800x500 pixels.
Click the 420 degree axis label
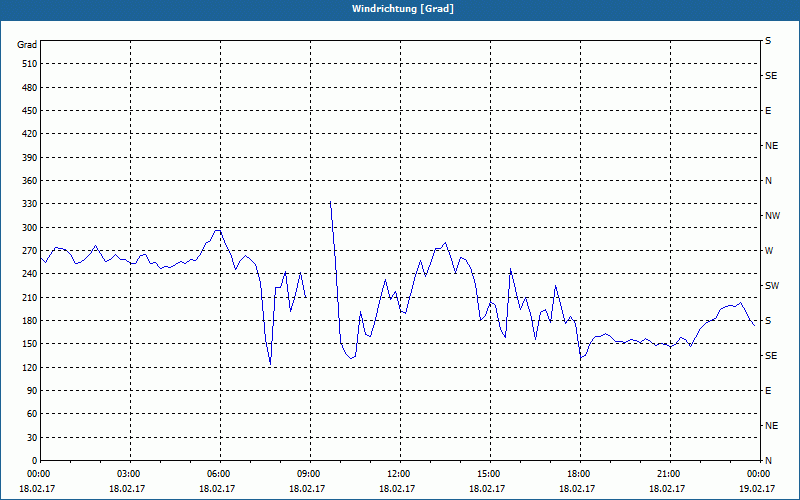(30, 134)
